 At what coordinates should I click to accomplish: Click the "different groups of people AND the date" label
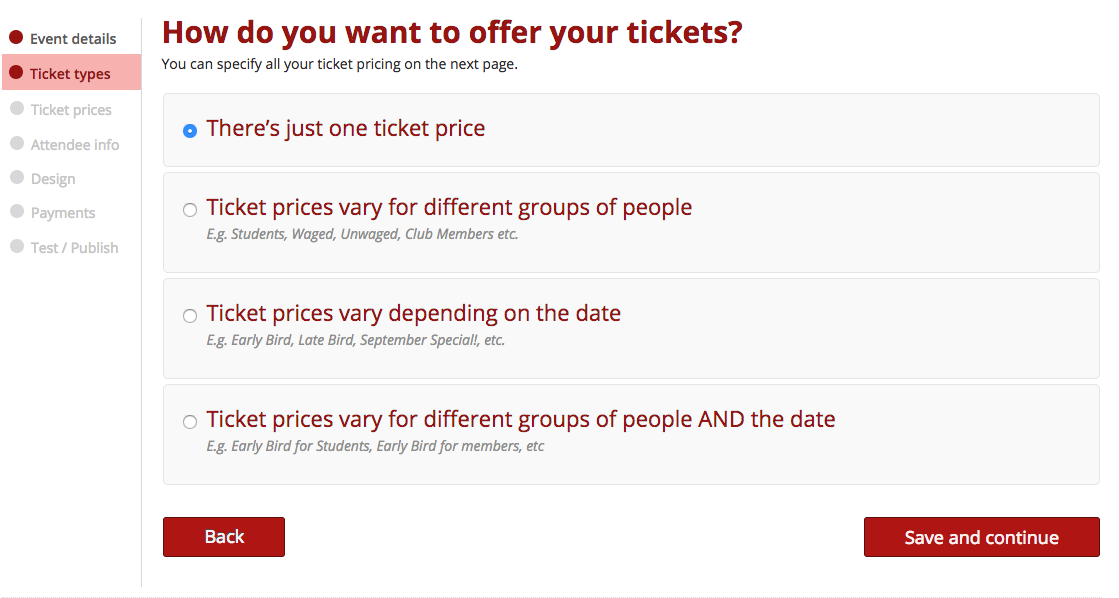pos(520,419)
